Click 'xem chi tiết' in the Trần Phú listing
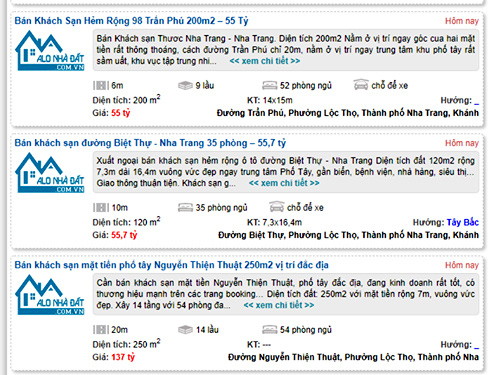Image resolution: width=488 pixels, height=375 pixels. (x=265, y=61)
